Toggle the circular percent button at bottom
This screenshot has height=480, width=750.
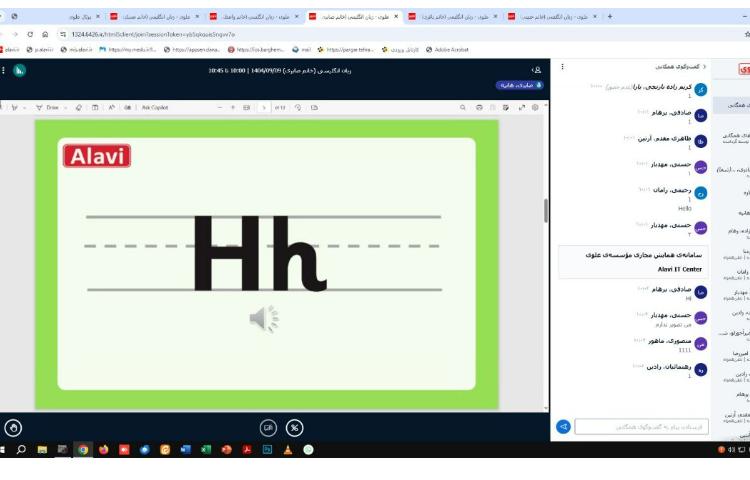295,427
